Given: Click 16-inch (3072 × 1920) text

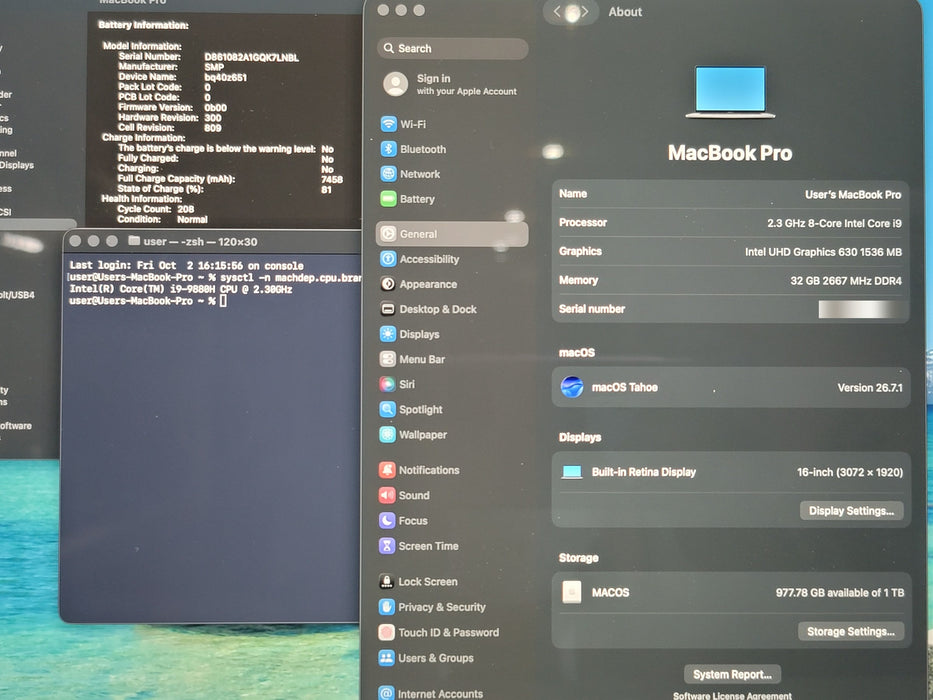Looking at the screenshot, I should pos(850,472).
